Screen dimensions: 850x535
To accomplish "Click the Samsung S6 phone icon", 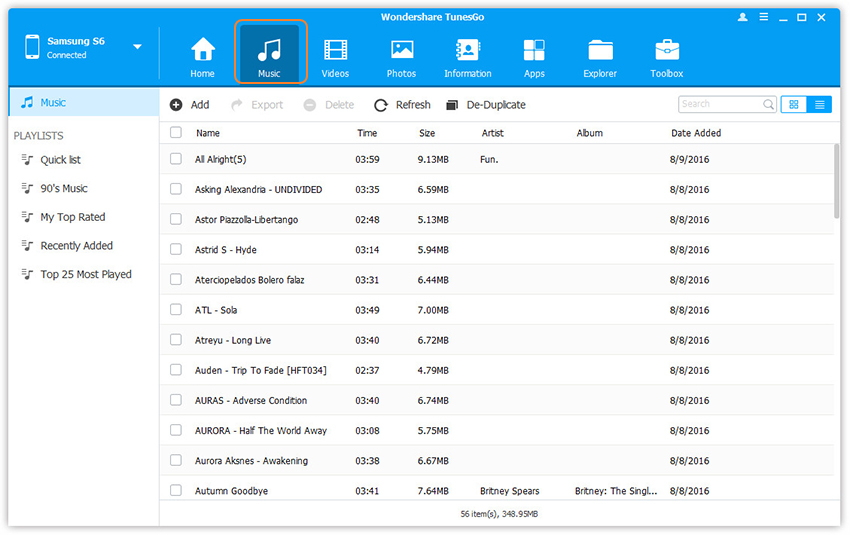I will (32, 47).
